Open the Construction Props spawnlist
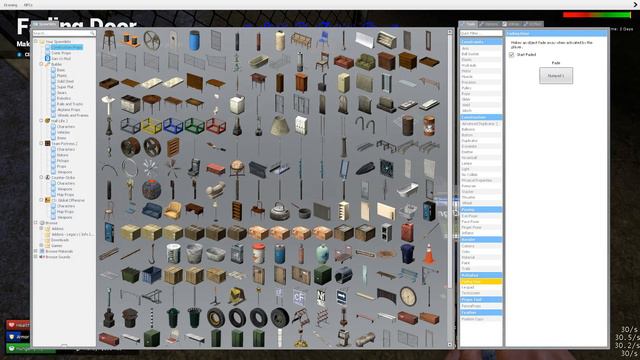The height and width of the screenshot is (360, 640). pos(67,47)
